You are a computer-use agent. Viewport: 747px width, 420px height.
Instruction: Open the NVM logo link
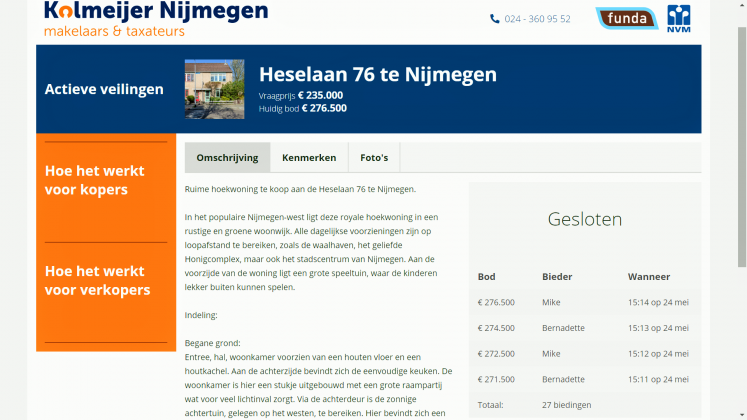[678, 19]
